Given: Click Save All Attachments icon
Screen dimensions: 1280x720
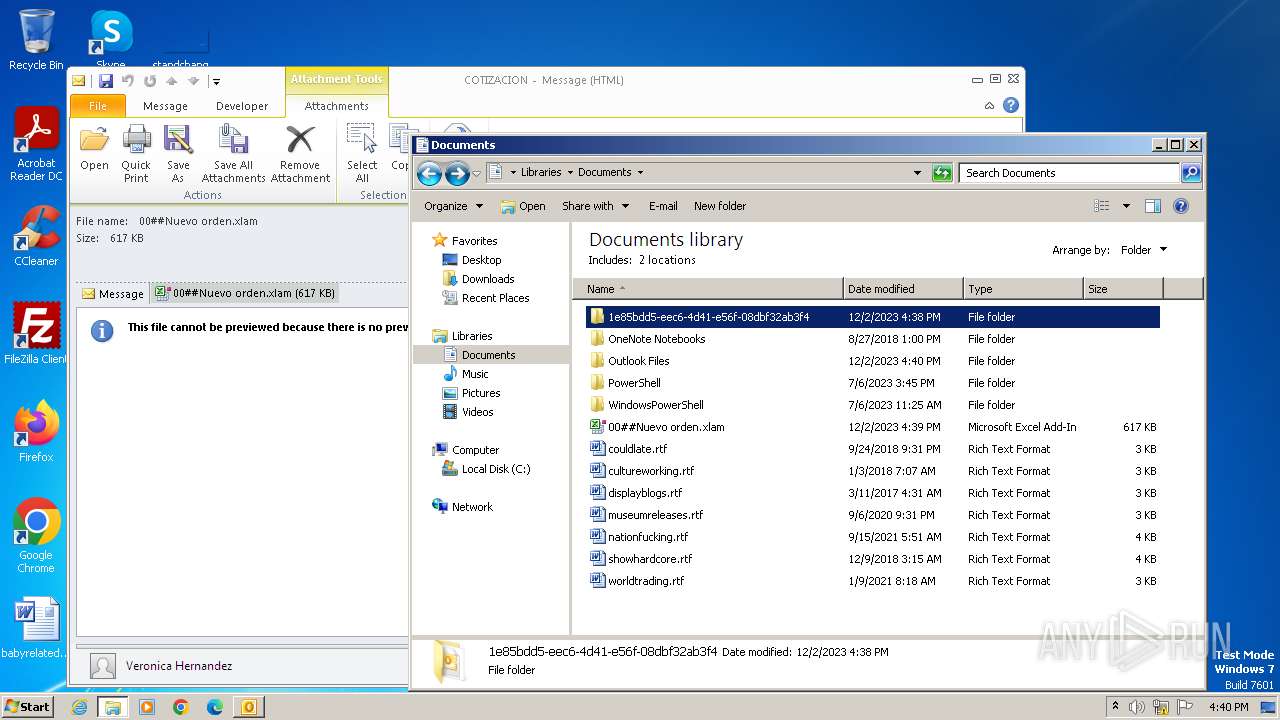Looking at the screenshot, I should (233, 154).
